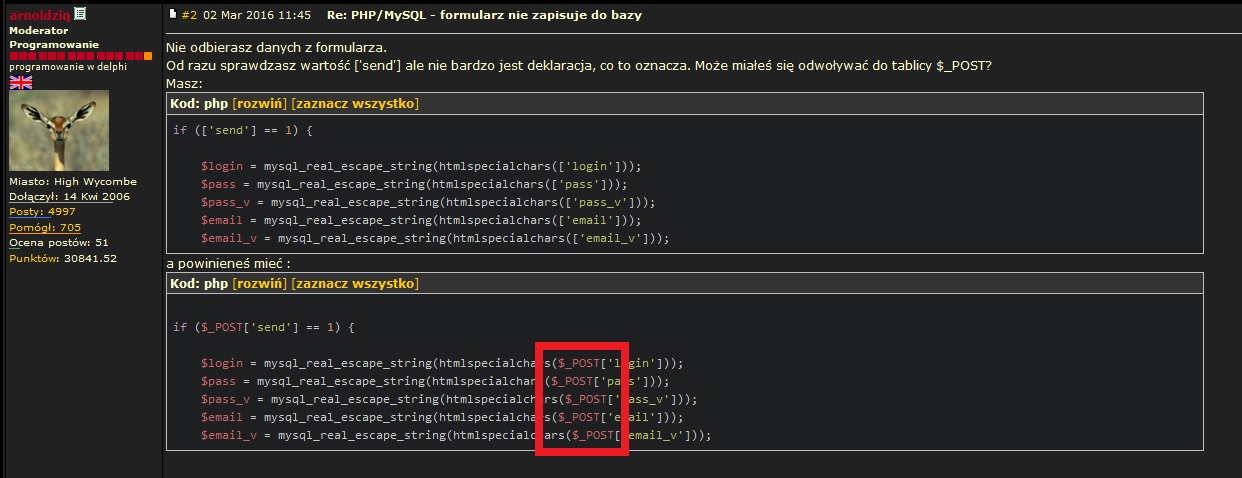The width and height of the screenshot is (1242, 478).
Task: Click the post date '02 Mar 2016 11:45'
Action: pos(256,15)
